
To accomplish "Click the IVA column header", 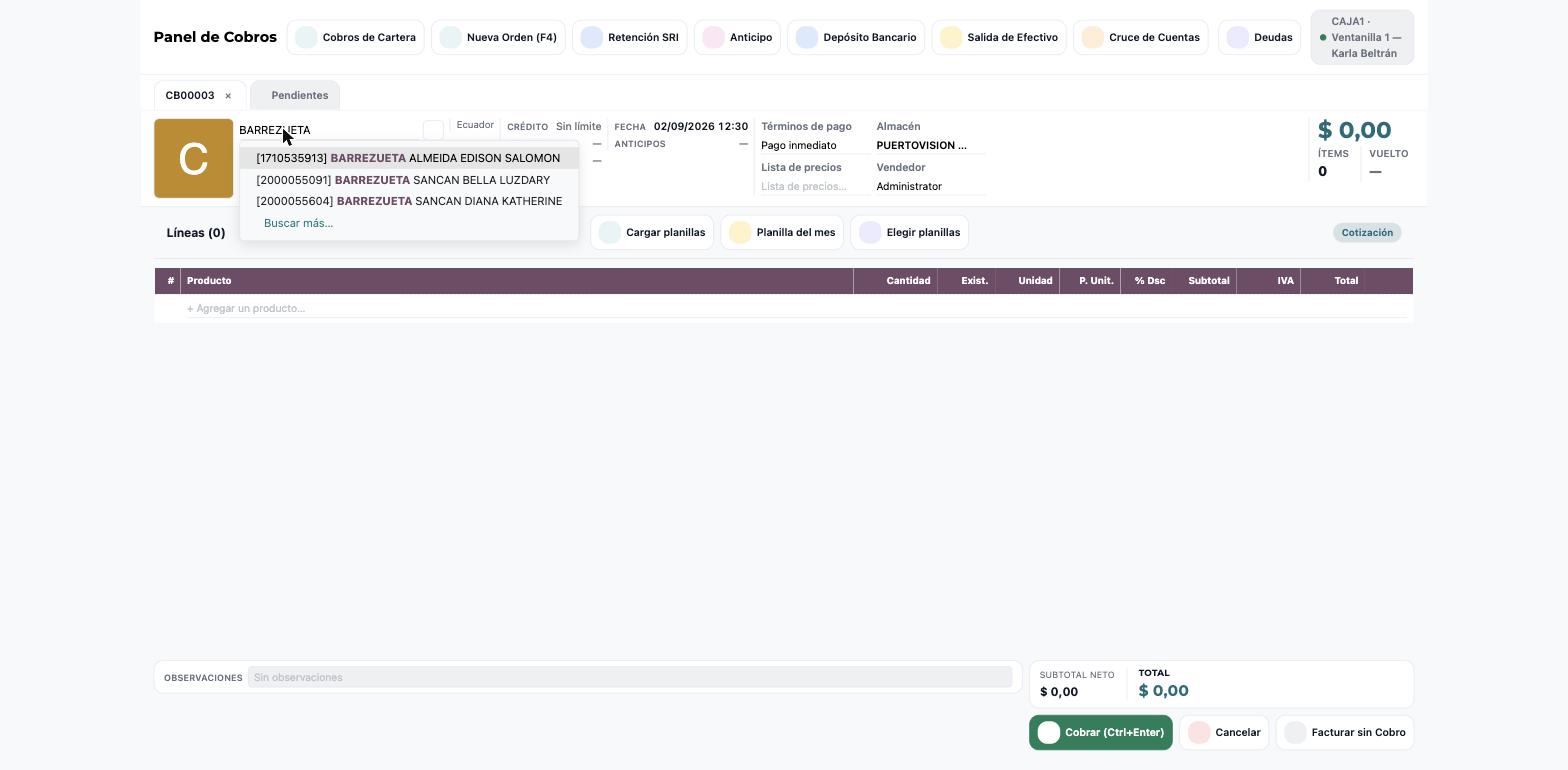I will pos(1268,281).
